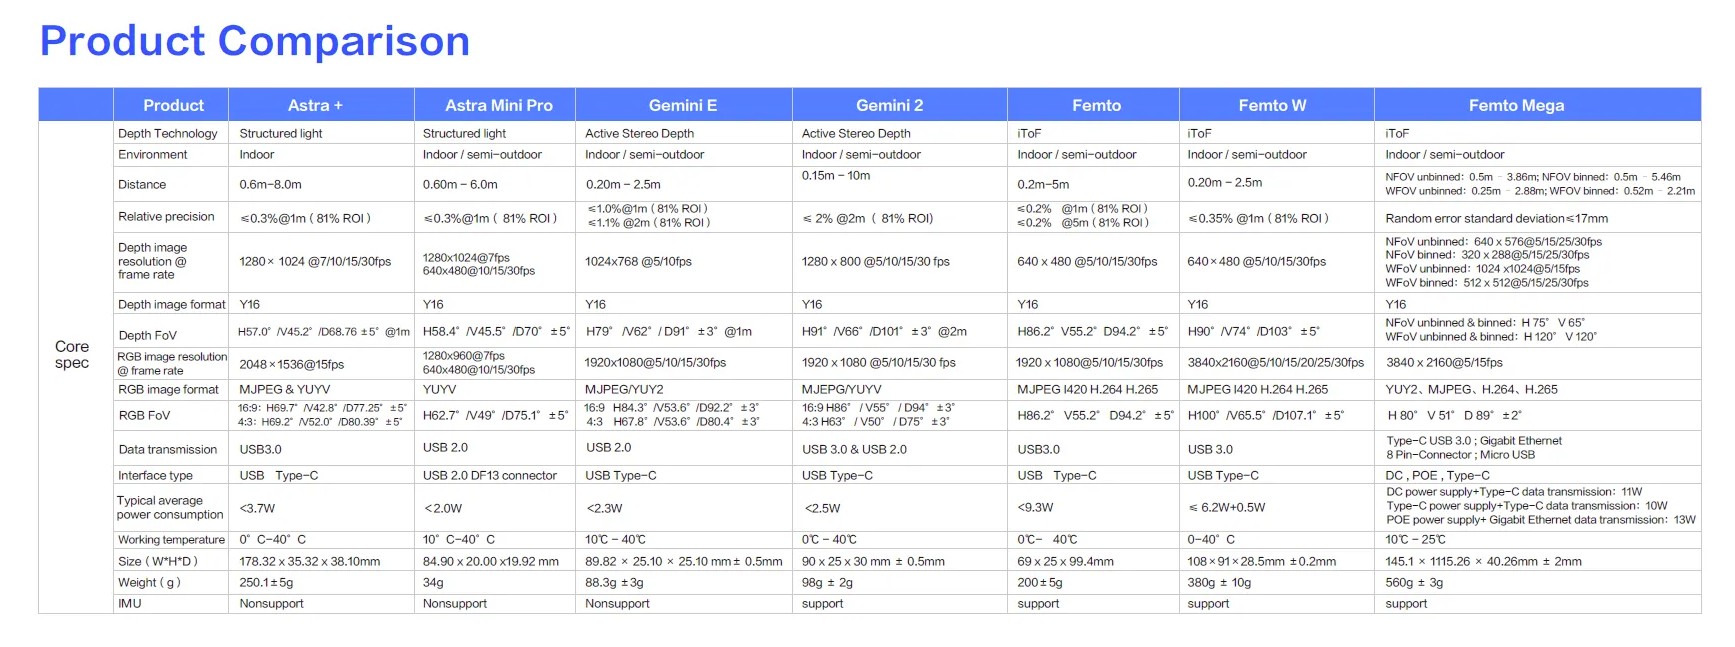Click the Depth FoV row label
Image resolution: width=1735 pixels, height=647 pixels.
pos(147,335)
